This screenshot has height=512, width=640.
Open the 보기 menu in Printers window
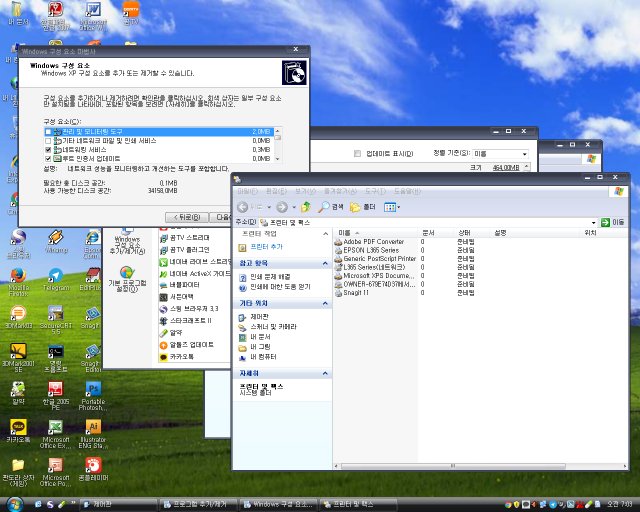pyautogui.click(x=305, y=191)
